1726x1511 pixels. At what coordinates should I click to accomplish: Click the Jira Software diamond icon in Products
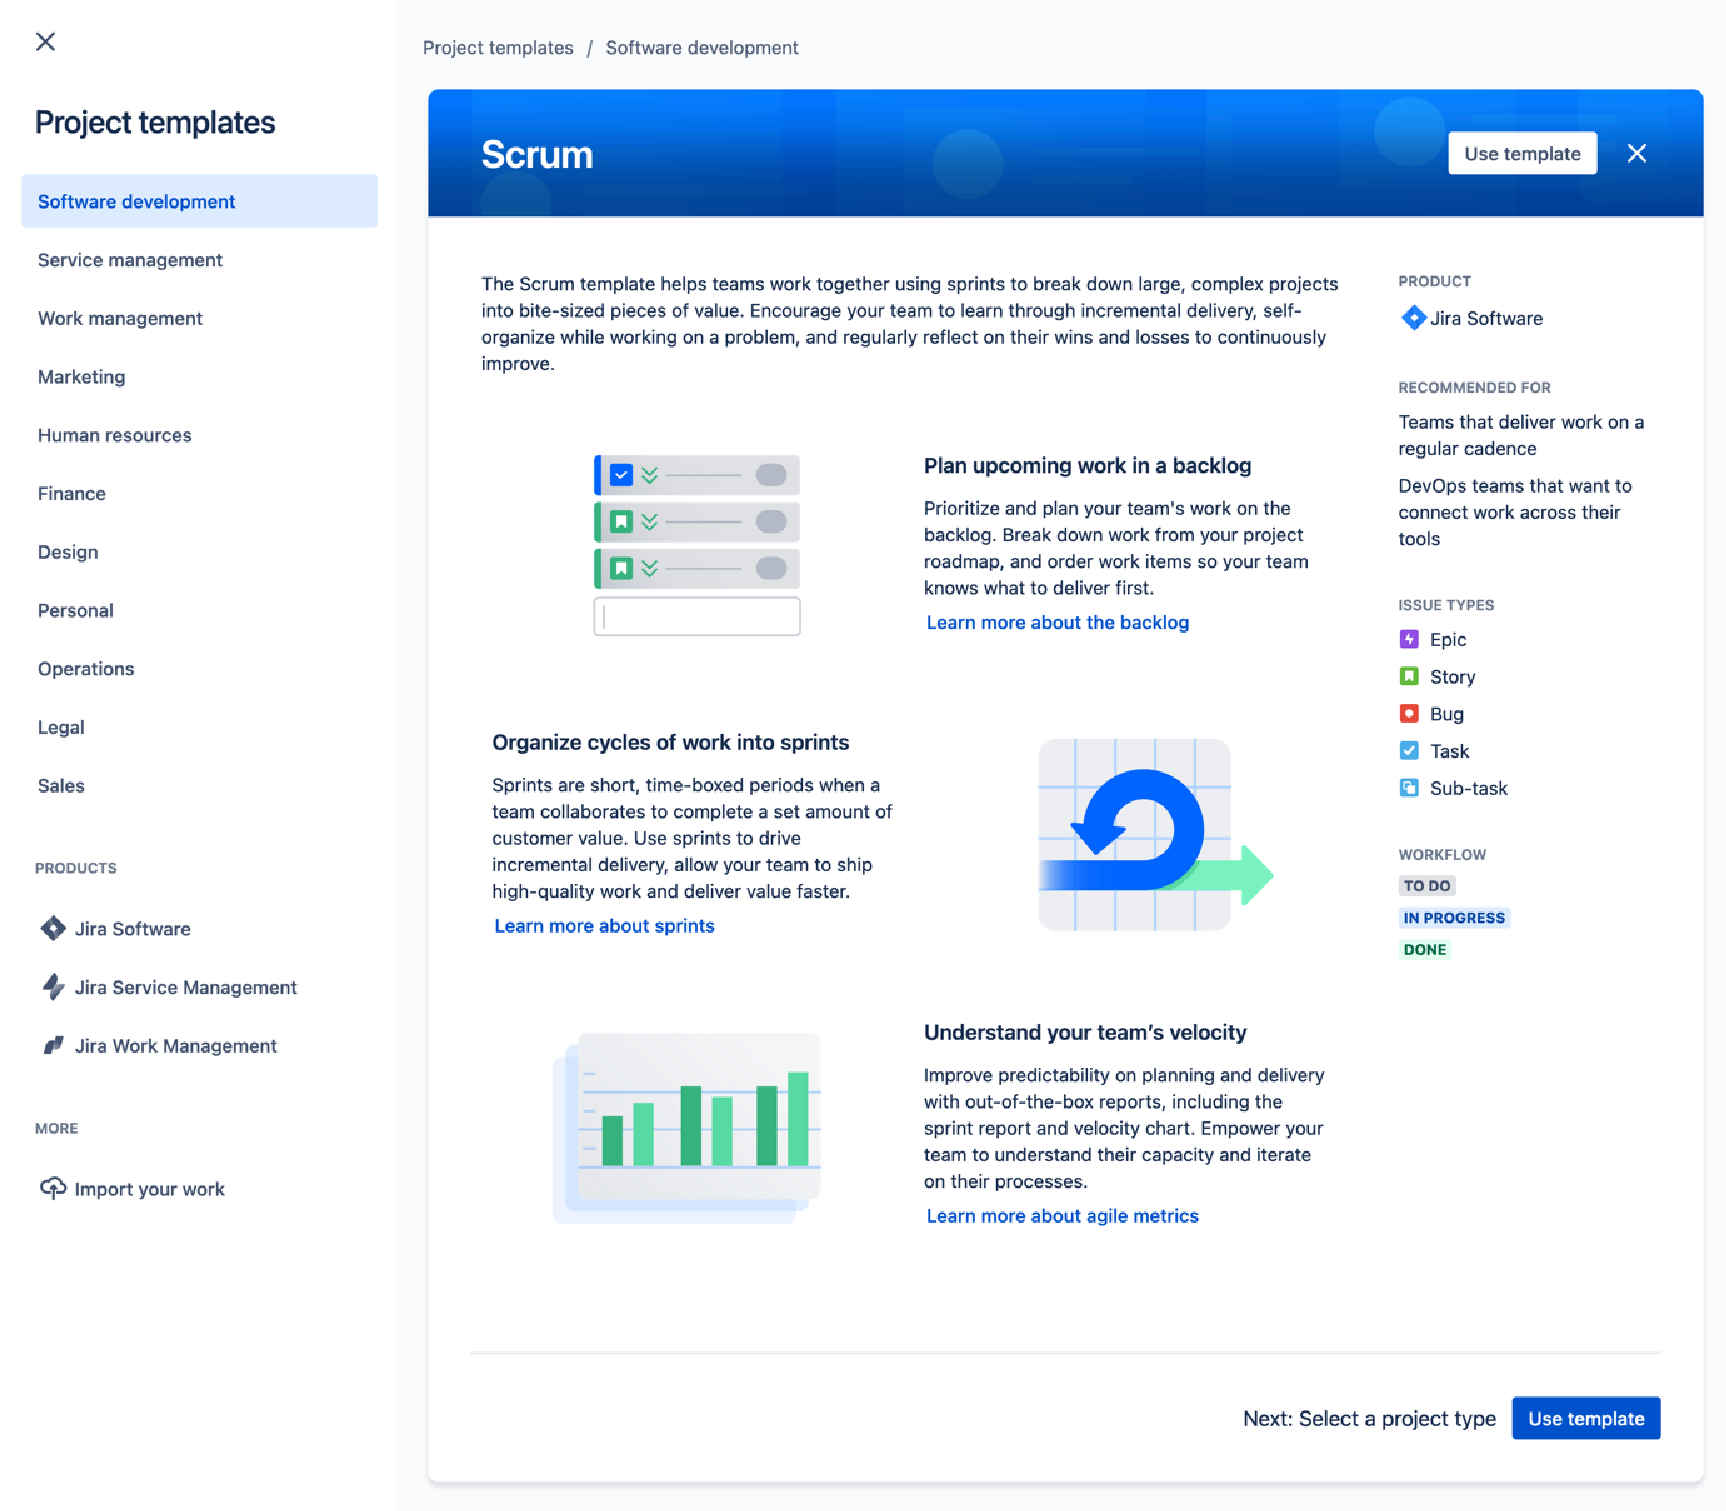[x=53, y=928]
